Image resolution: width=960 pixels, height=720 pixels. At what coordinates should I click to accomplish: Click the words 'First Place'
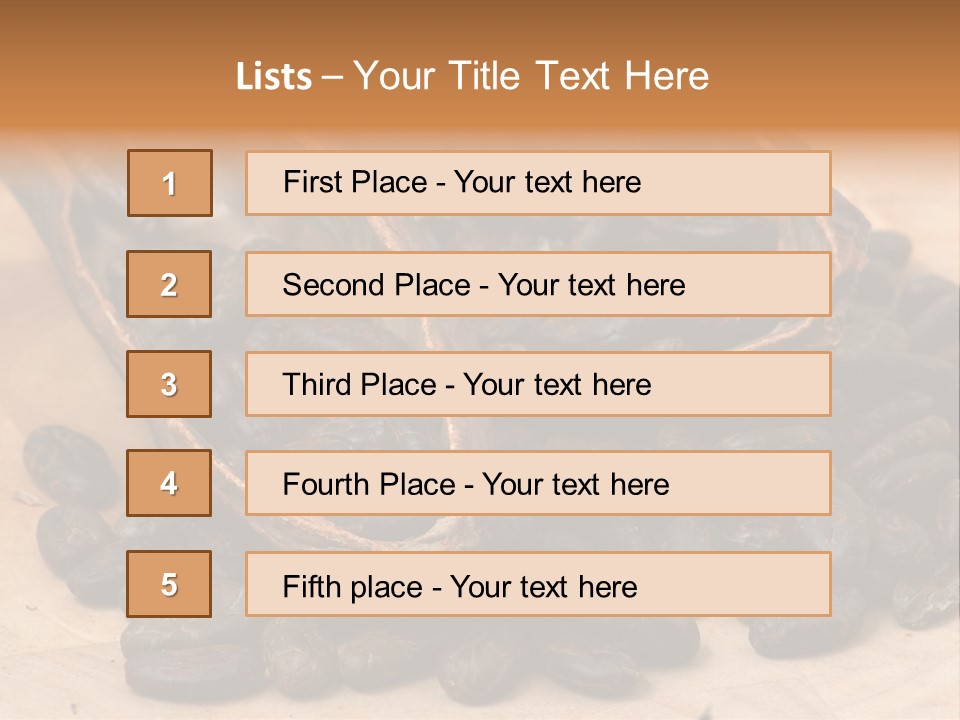(354, 182)
